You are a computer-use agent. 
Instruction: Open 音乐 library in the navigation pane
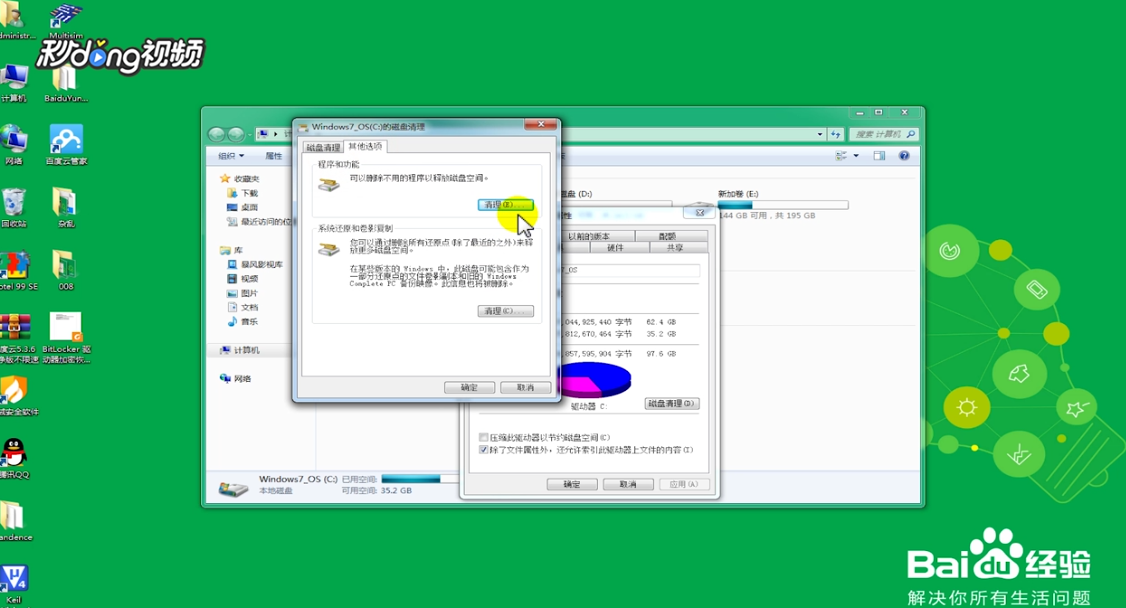243,322
